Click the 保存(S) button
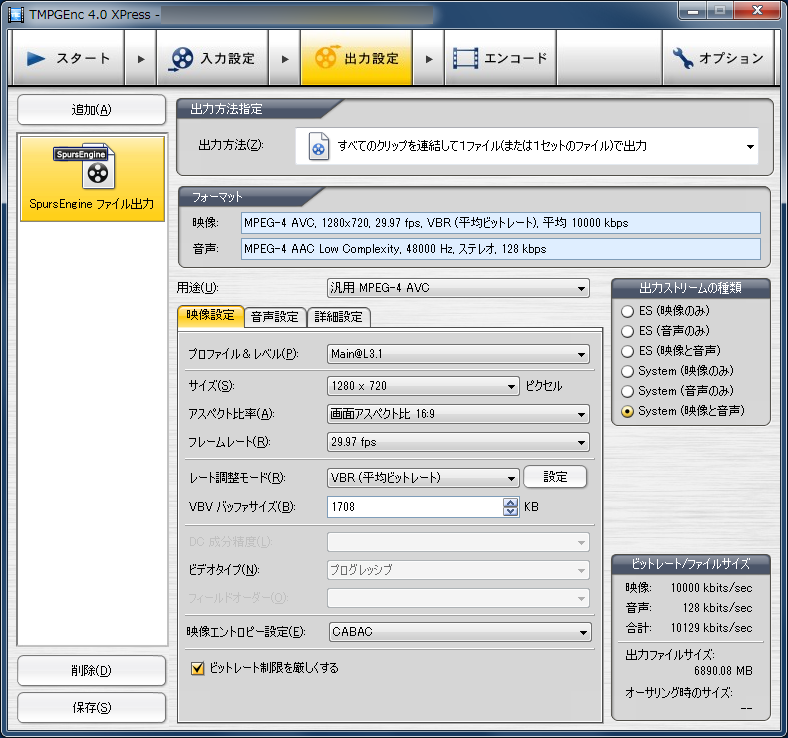 (x=91, y=707)
